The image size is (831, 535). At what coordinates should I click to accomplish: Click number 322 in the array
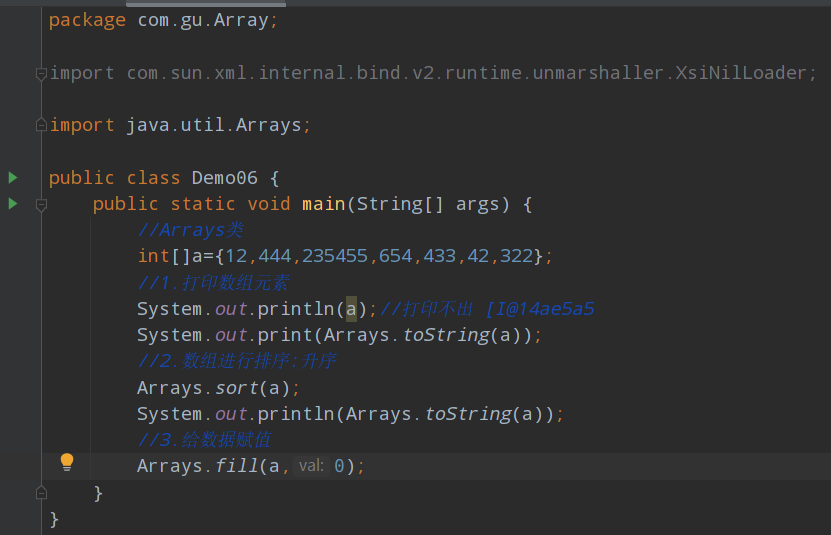coord(516,257)
